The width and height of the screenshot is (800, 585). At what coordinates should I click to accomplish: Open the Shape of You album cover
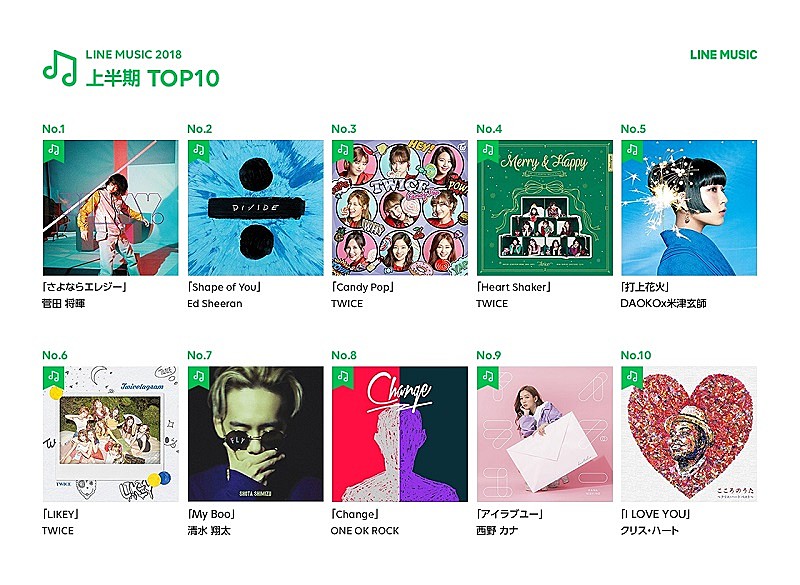click(x=256, y=208)
